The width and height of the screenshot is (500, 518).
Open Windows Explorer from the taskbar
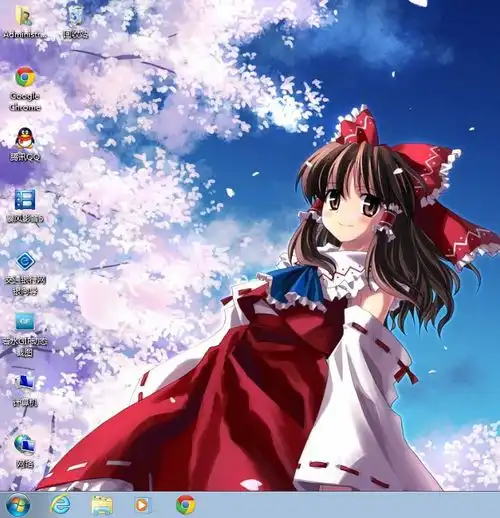tap(102, 505)
